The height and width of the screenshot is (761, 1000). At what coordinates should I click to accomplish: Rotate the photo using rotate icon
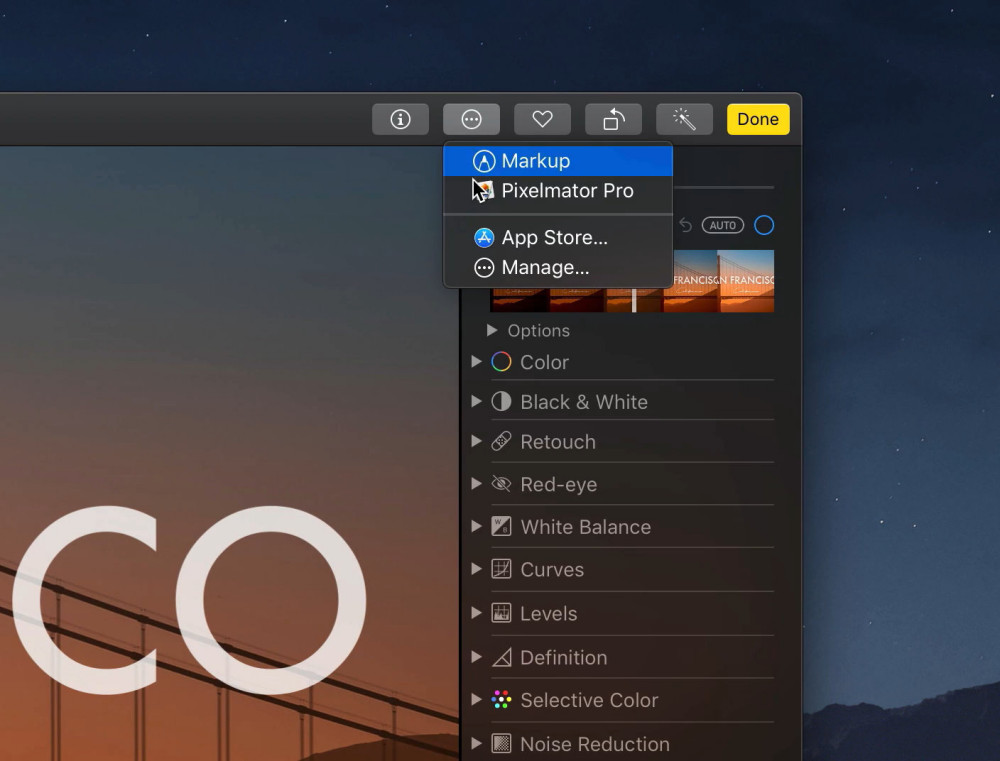tap(613, 119)
